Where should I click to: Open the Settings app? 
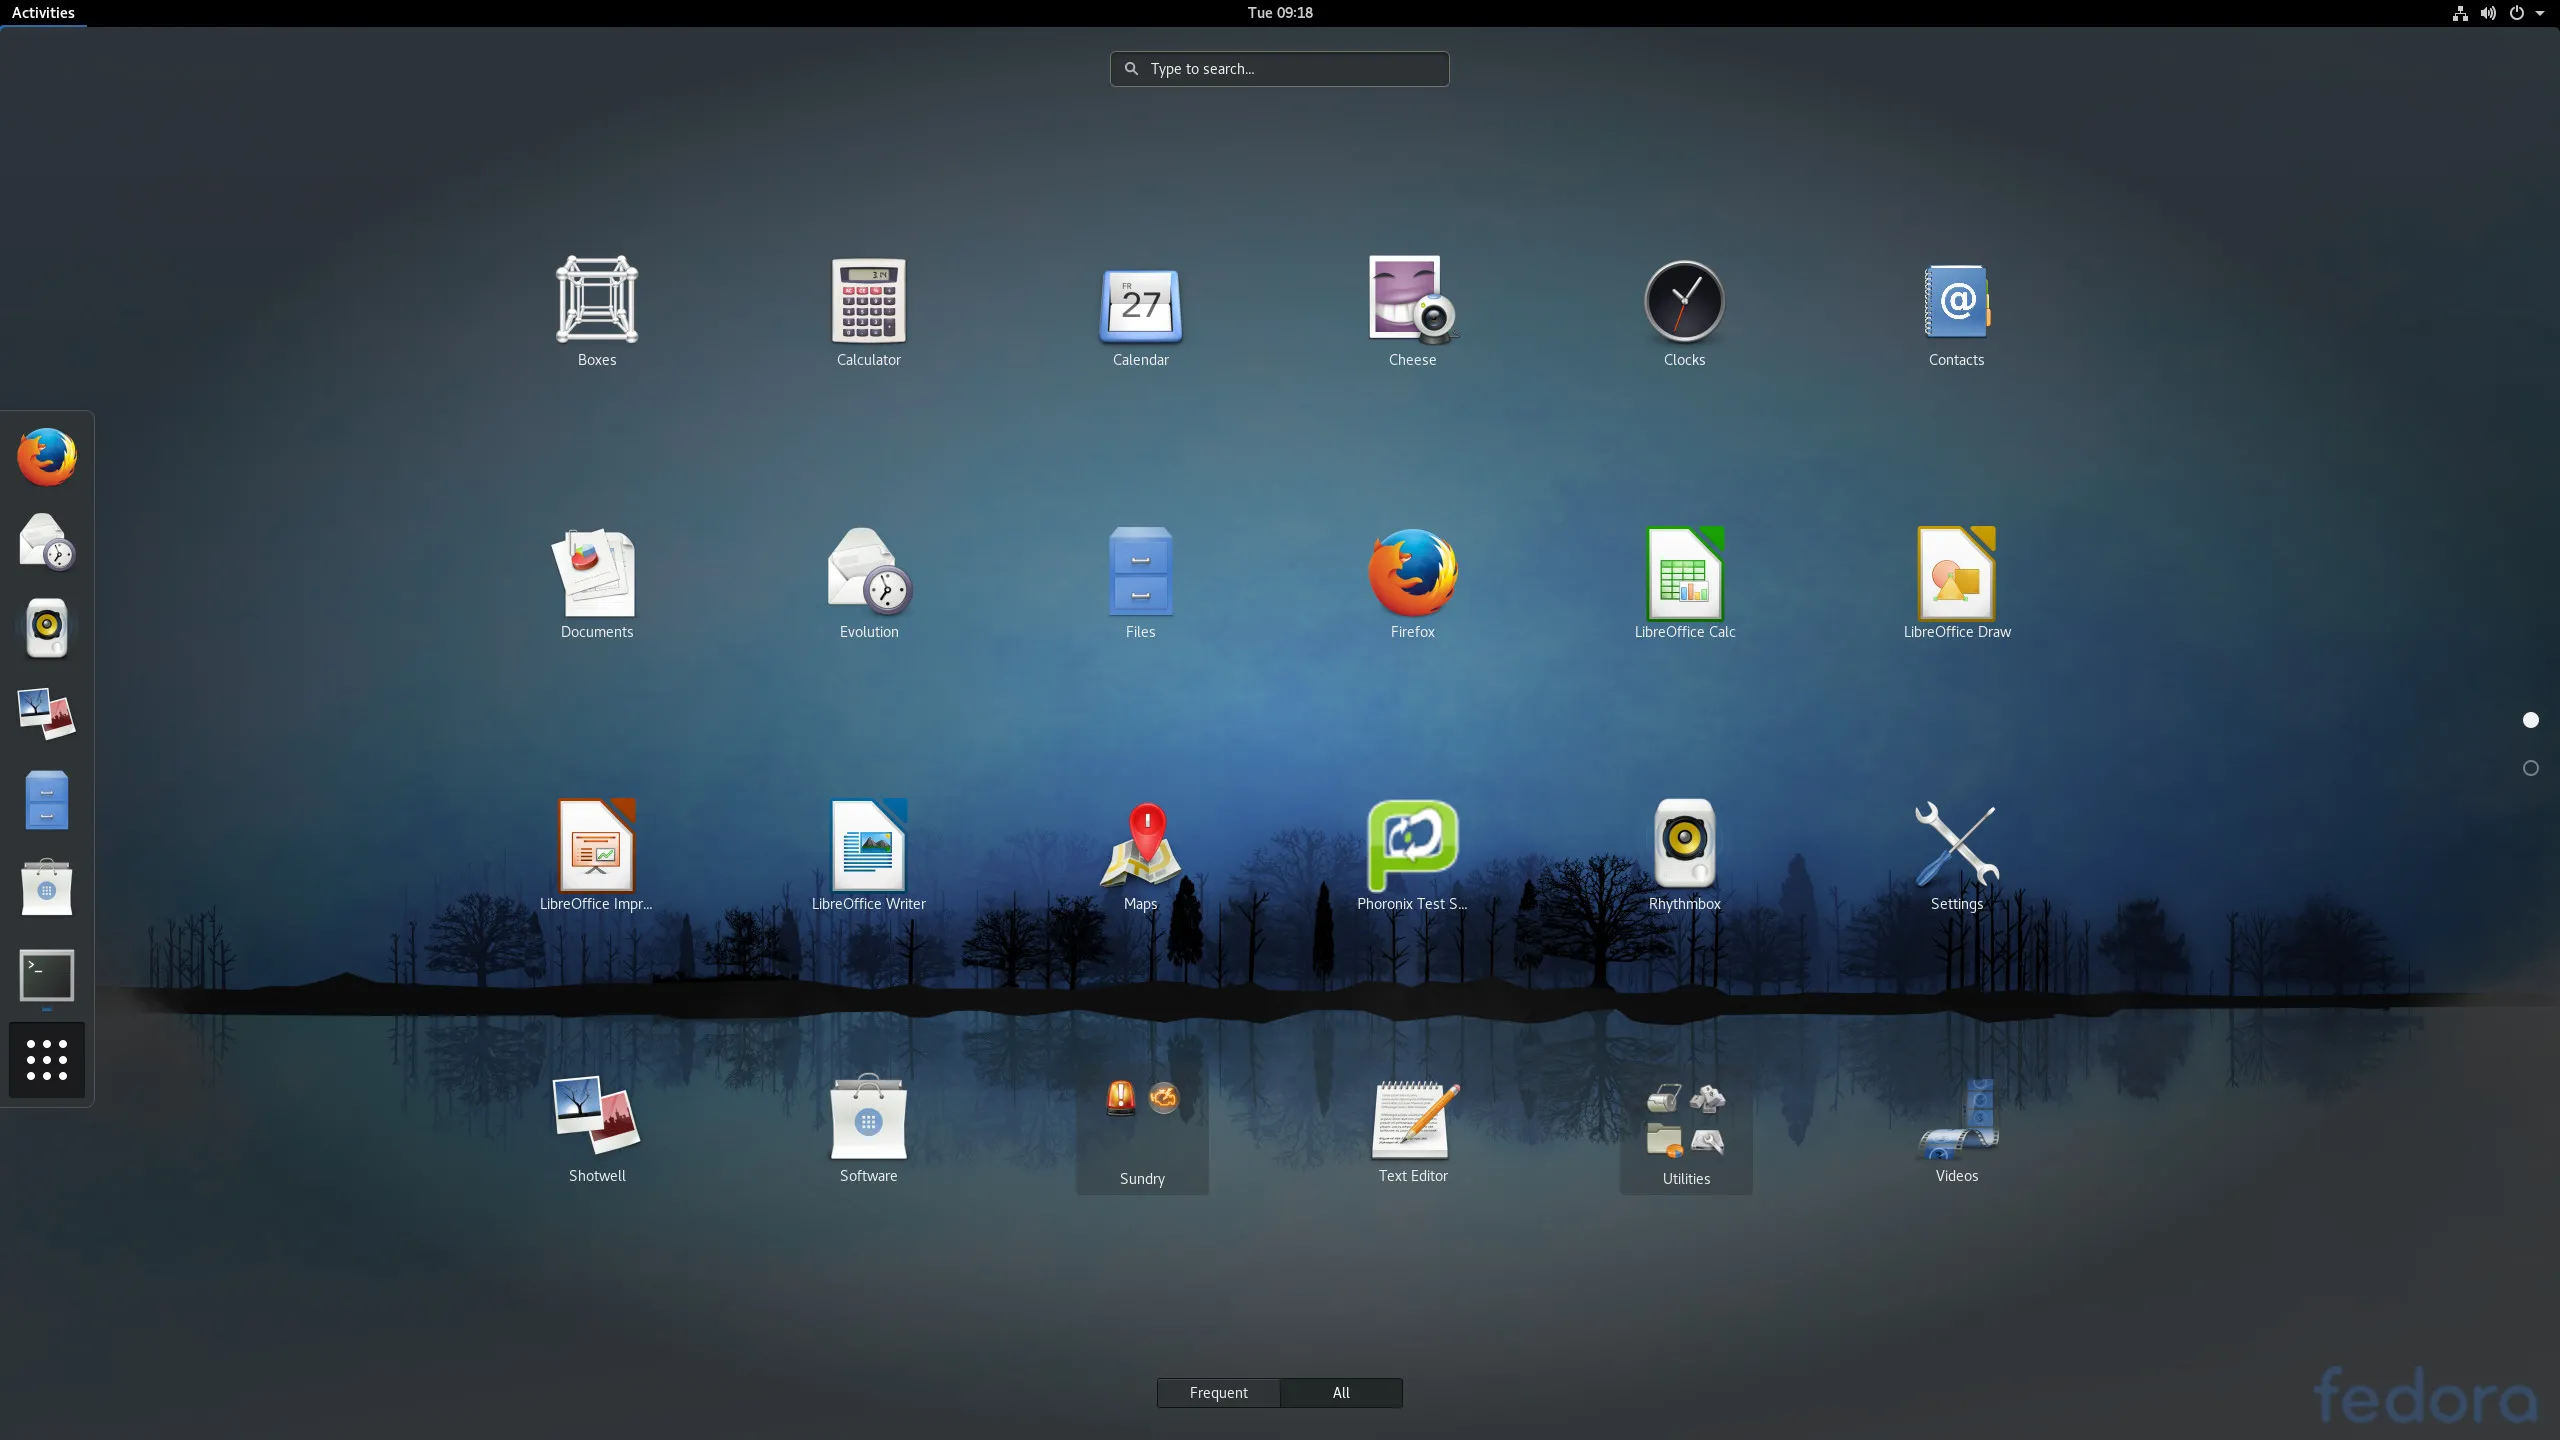1955,845
